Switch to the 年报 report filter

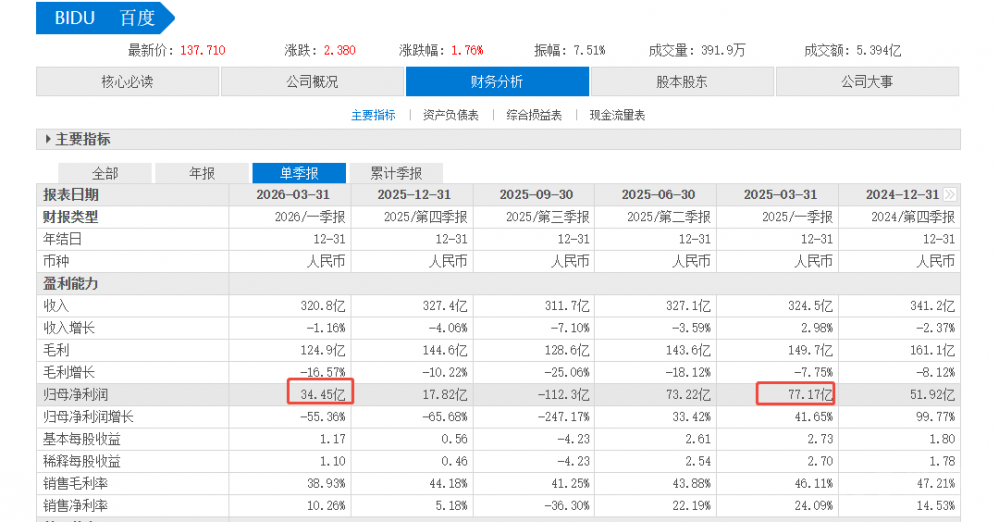pyautogui.click(x=202, y=173)
